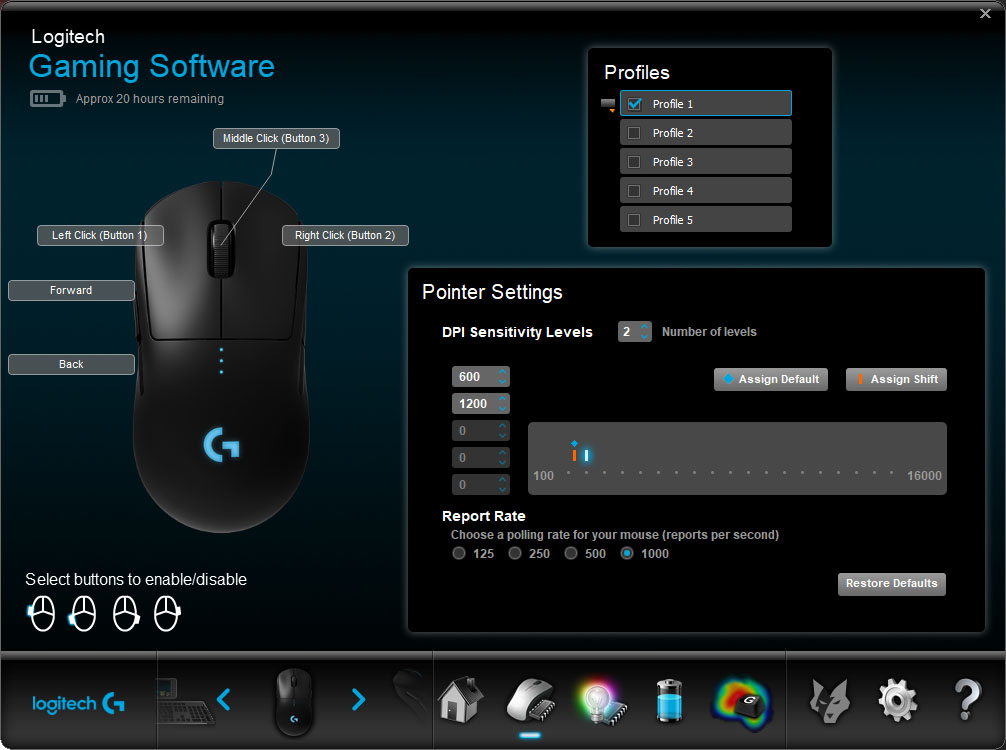1006x750 pixels.
Task: Open the battery settings icon
Action: (669, 701)
